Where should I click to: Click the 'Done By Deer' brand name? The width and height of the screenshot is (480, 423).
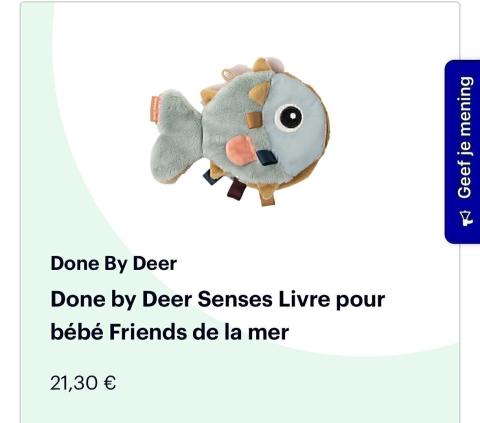(113, 264)
